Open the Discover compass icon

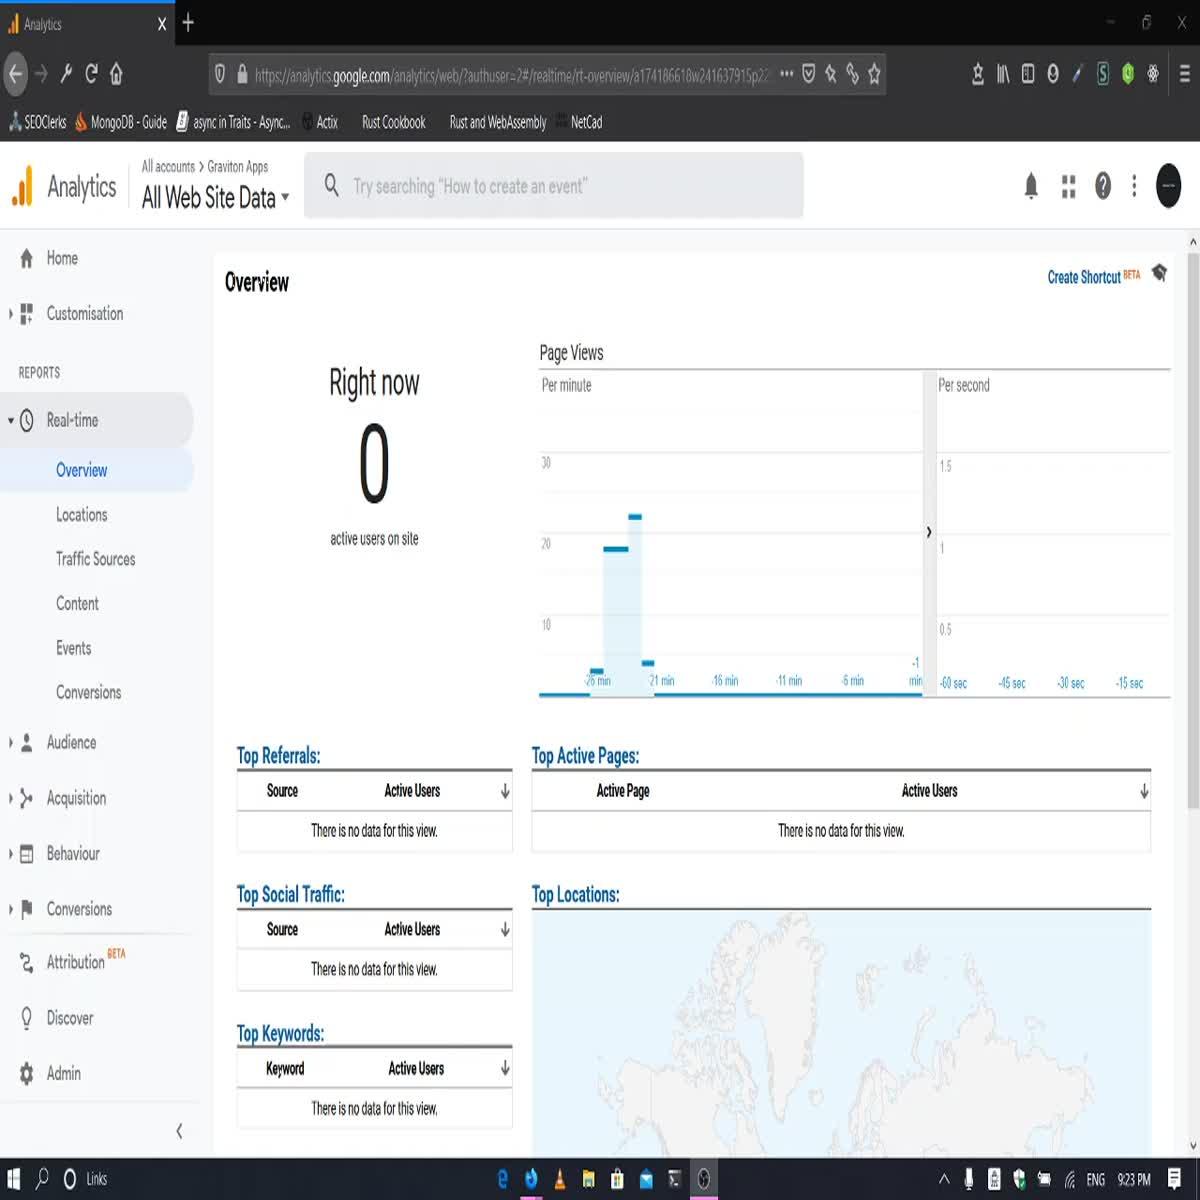point(25,1018)
